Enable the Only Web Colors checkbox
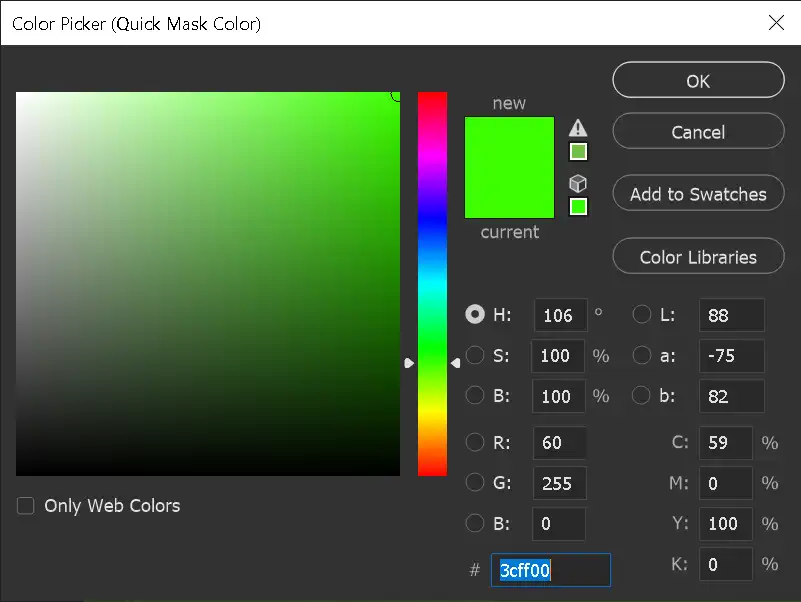The image size is (801, 602). coord(25,506)
